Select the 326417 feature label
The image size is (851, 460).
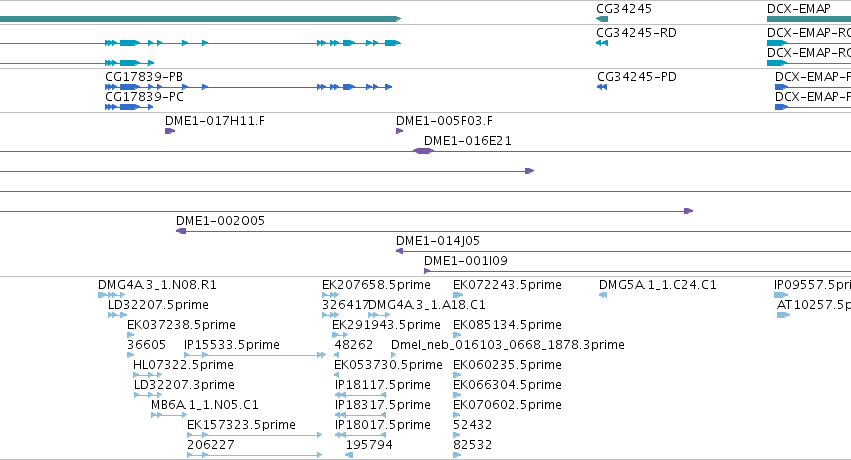pos(345,305)
